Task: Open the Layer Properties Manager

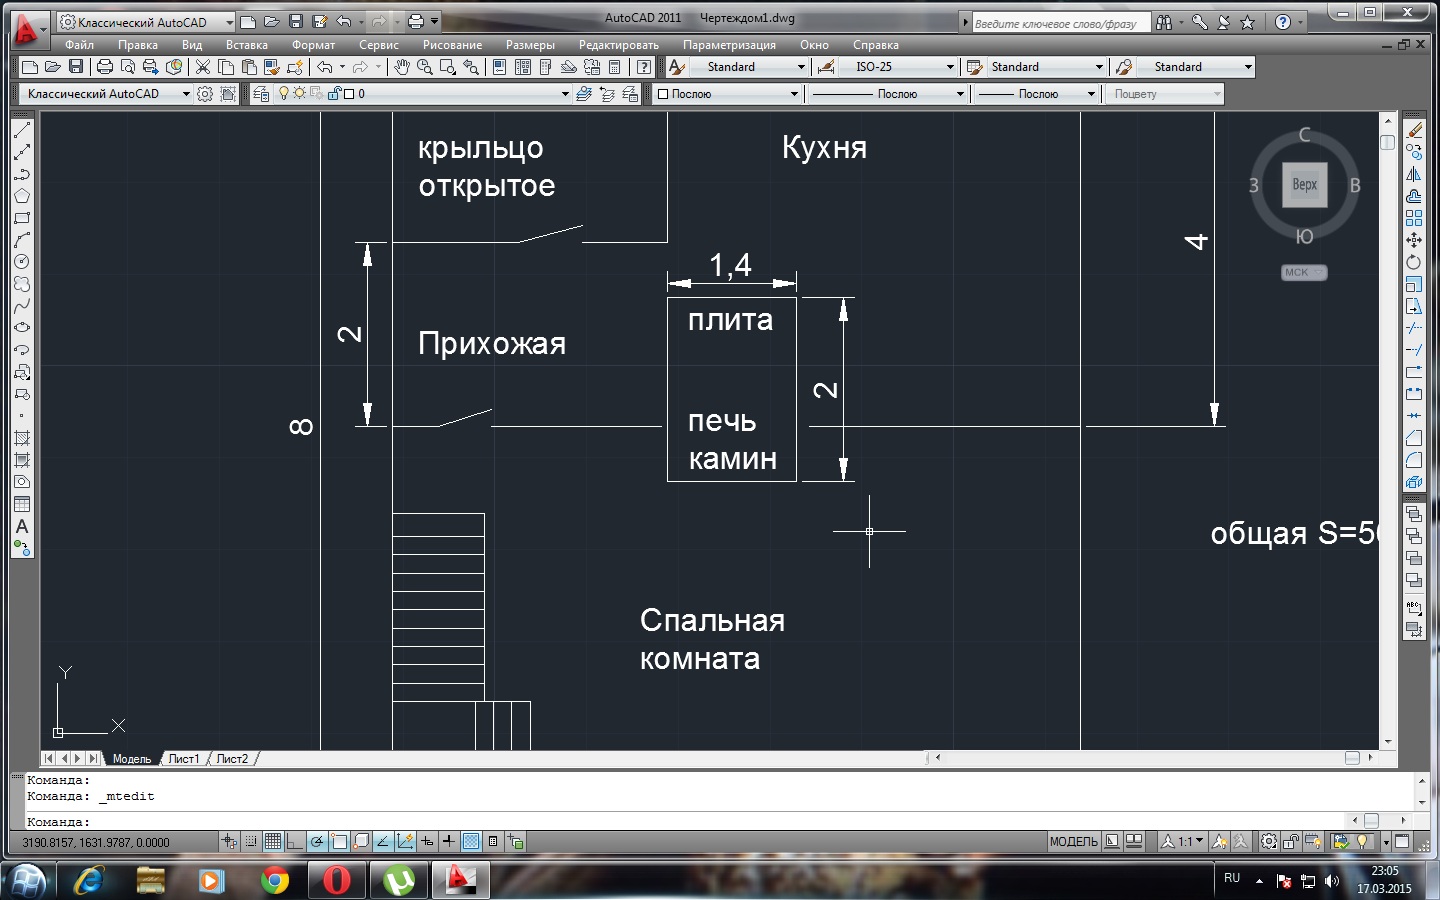Action: point(261,94)
